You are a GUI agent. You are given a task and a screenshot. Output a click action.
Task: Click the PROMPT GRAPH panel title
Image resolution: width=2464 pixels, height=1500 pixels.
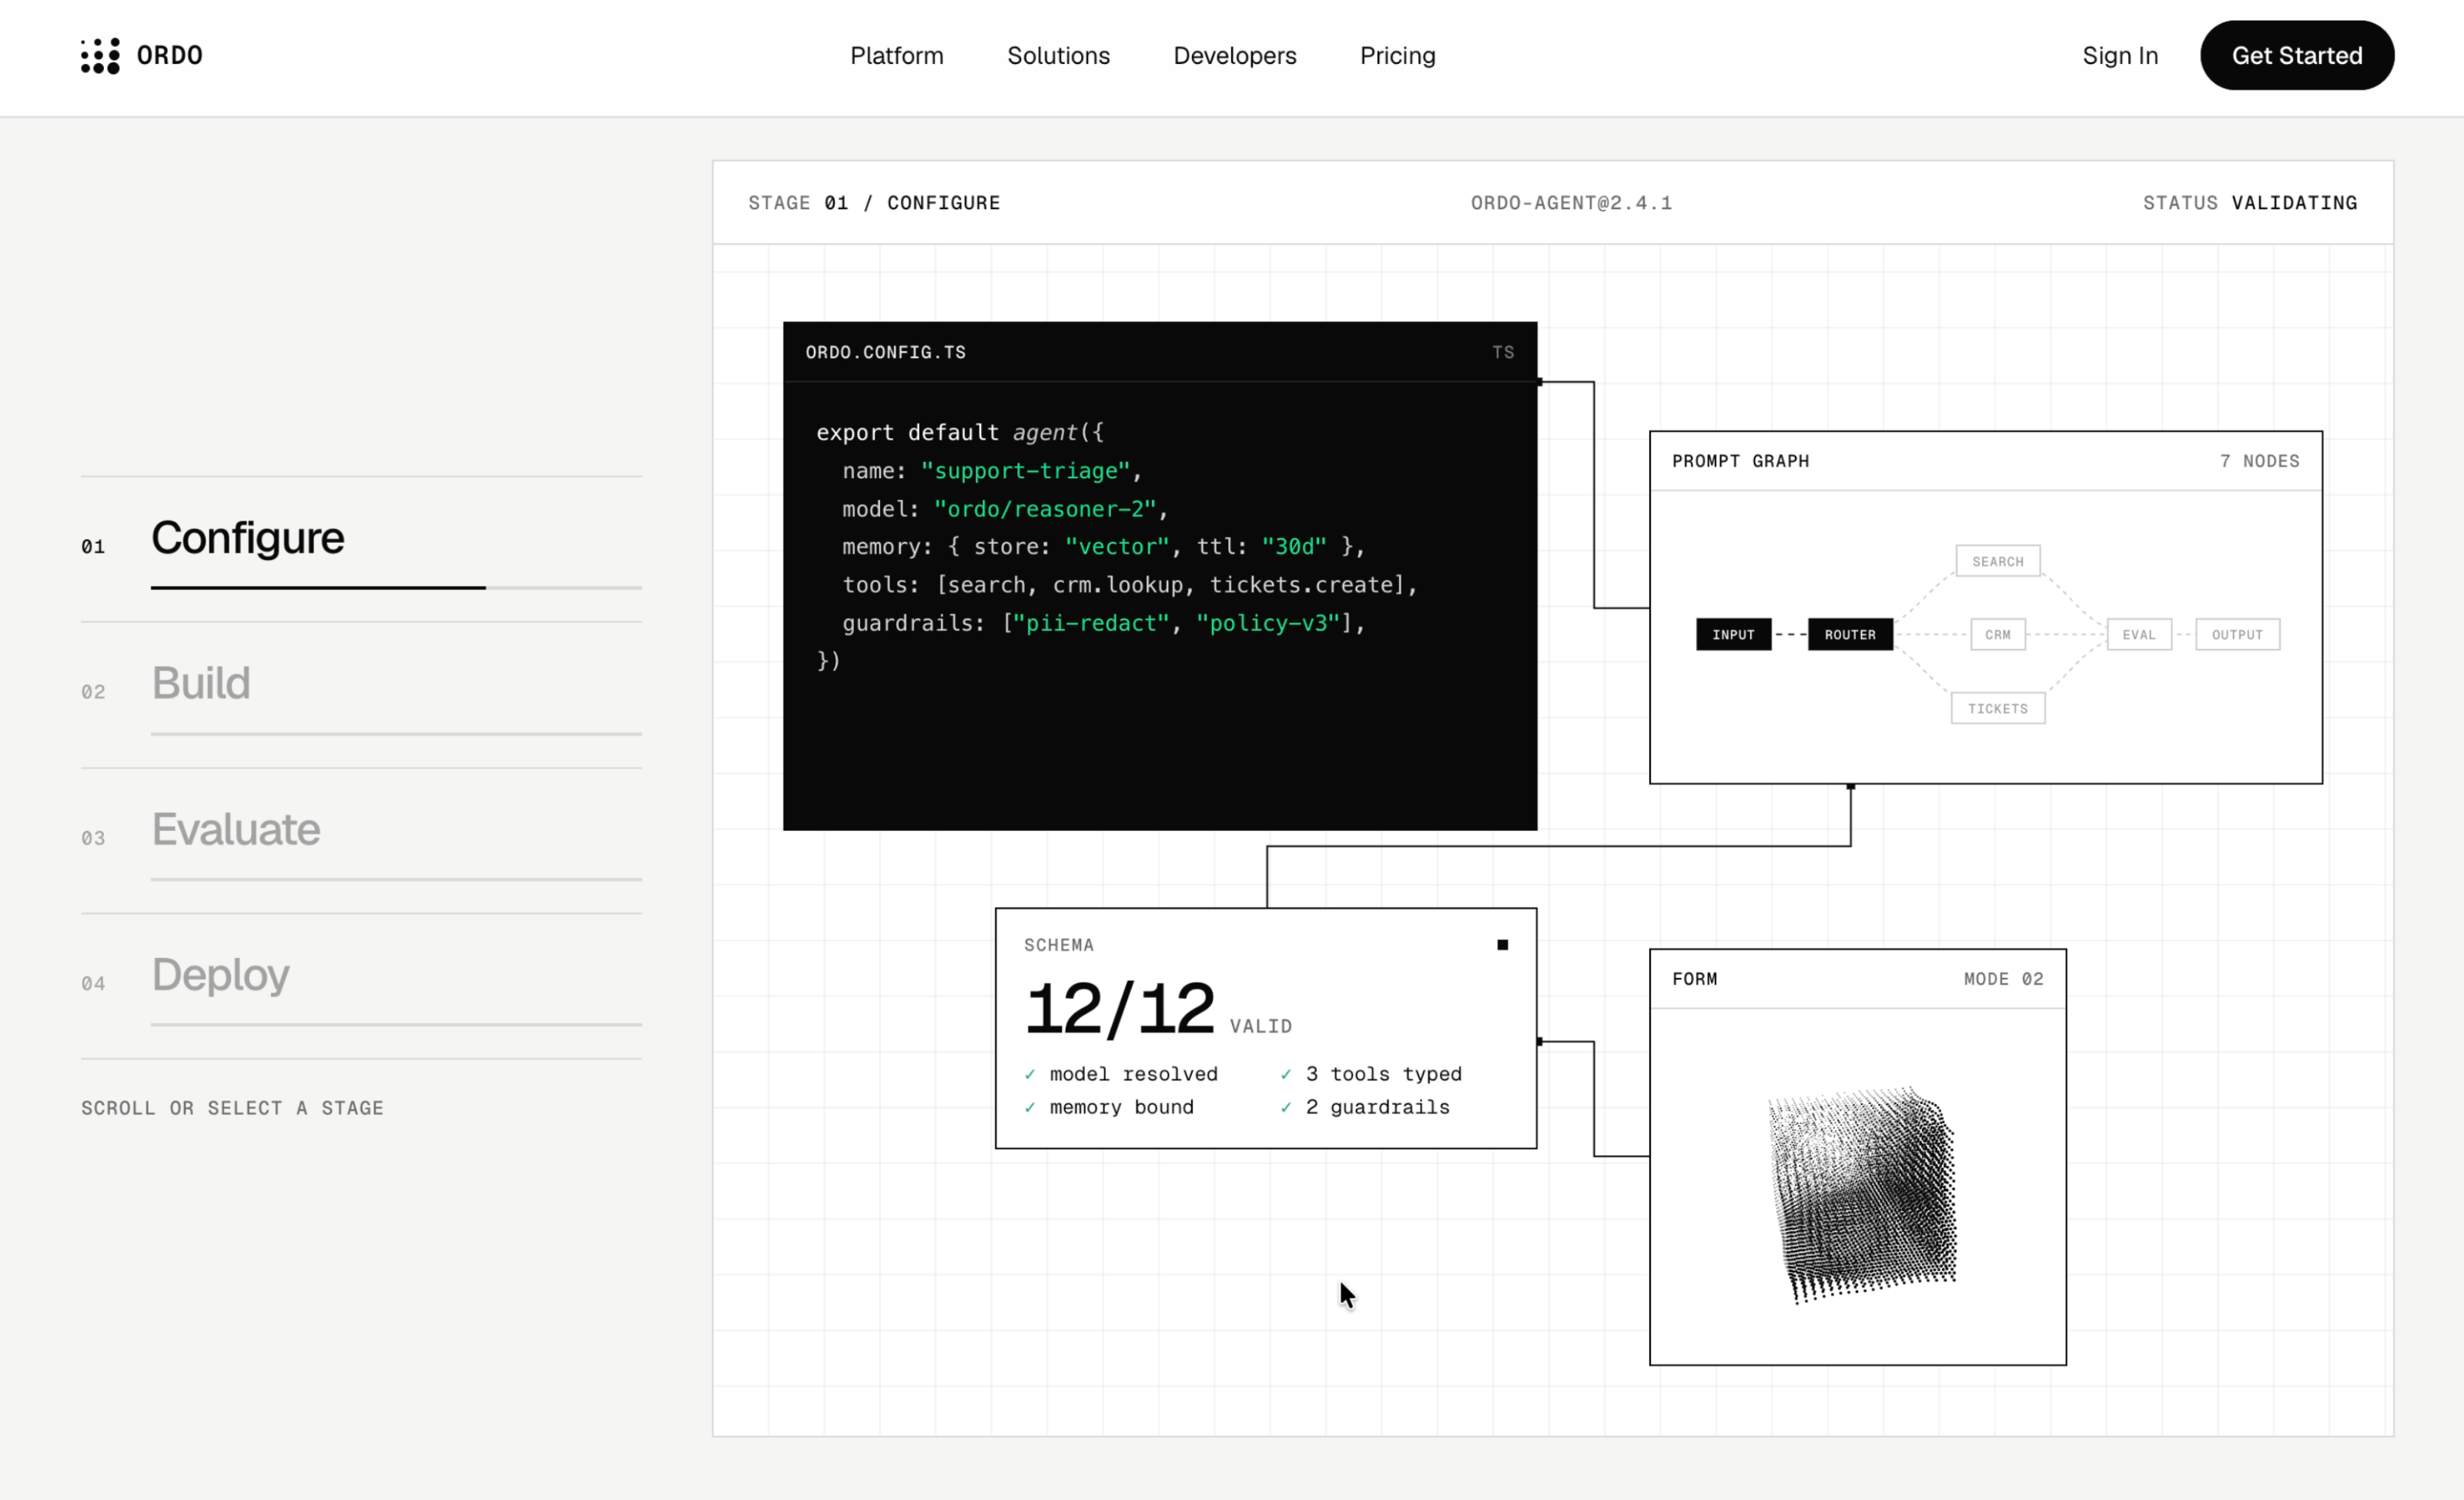coord(1741,461)
